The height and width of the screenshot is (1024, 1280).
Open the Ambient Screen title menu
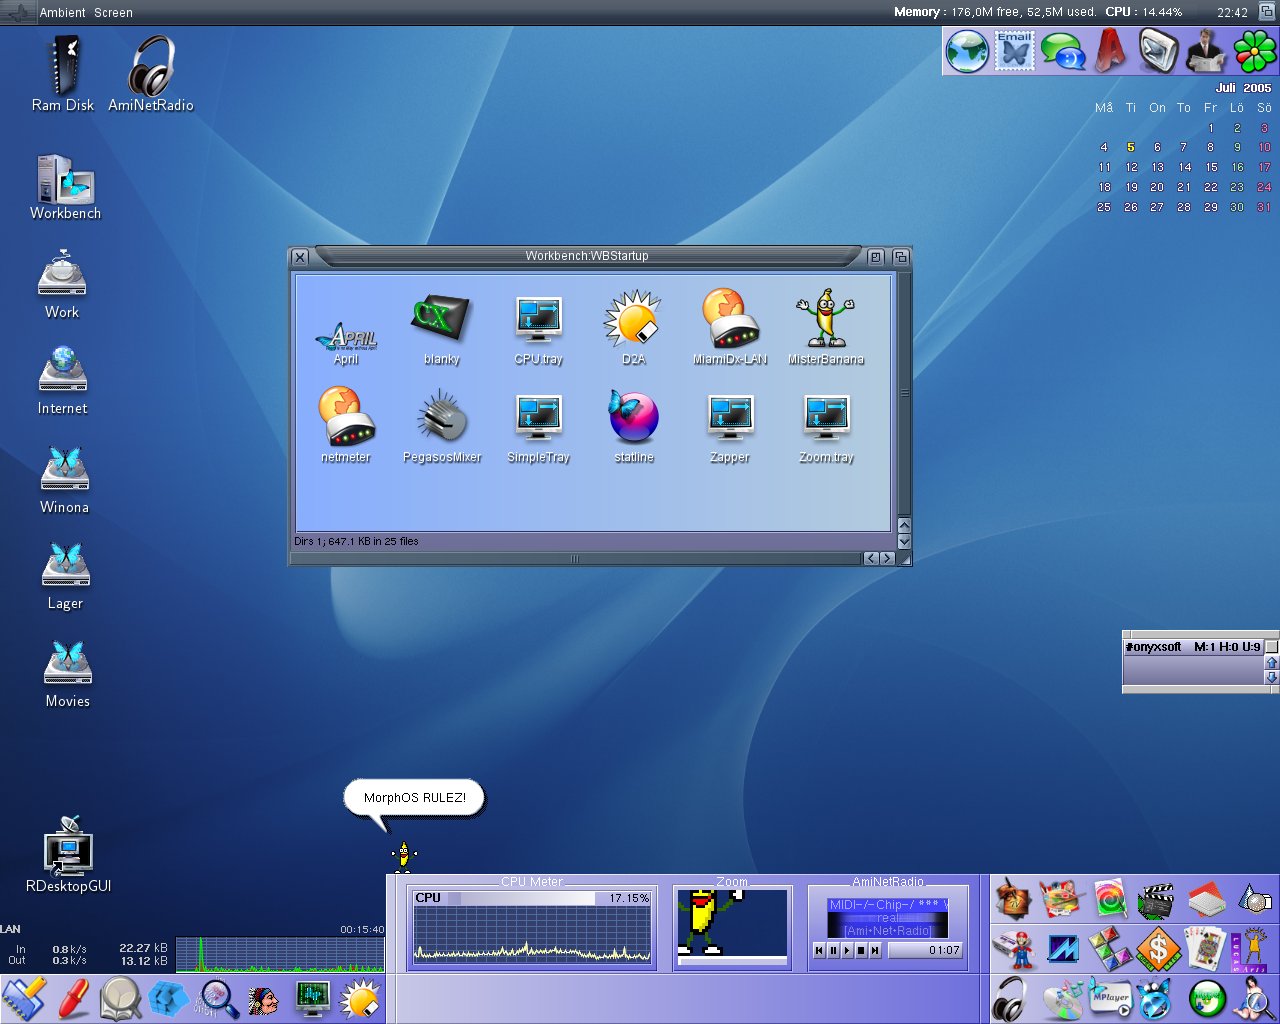pyautogui.click(x=86, y=13)
